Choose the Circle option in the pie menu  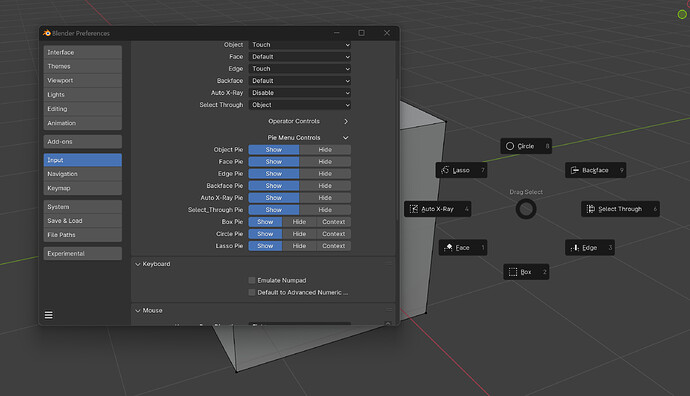(x=526, y=146)
